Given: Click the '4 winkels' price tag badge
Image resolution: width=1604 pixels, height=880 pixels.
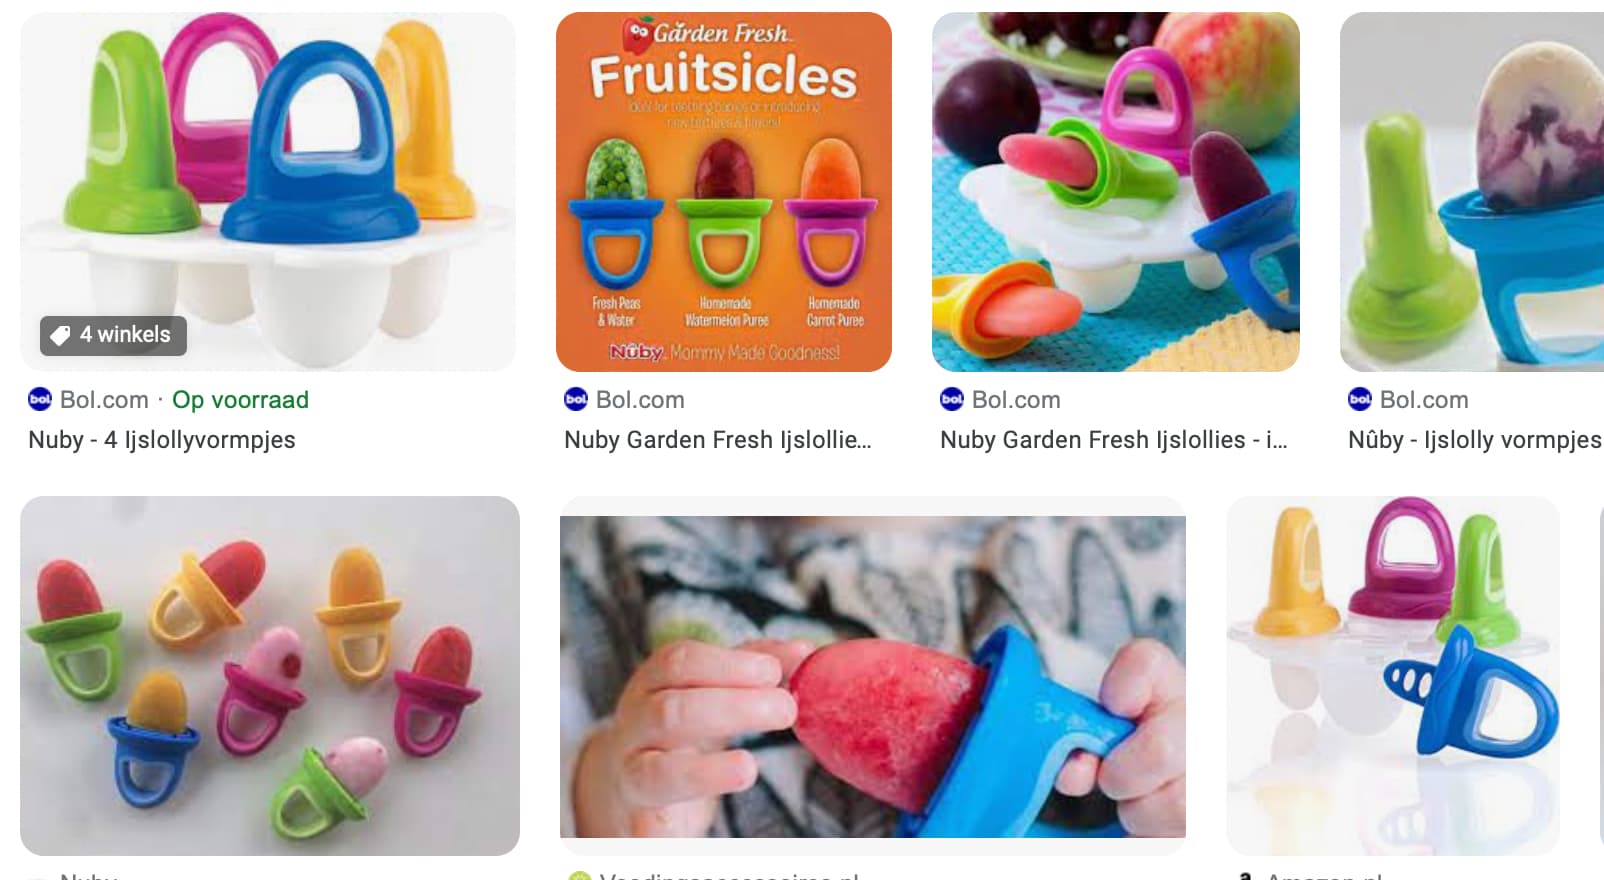Looking at the screenshot, I should (113, 335).
